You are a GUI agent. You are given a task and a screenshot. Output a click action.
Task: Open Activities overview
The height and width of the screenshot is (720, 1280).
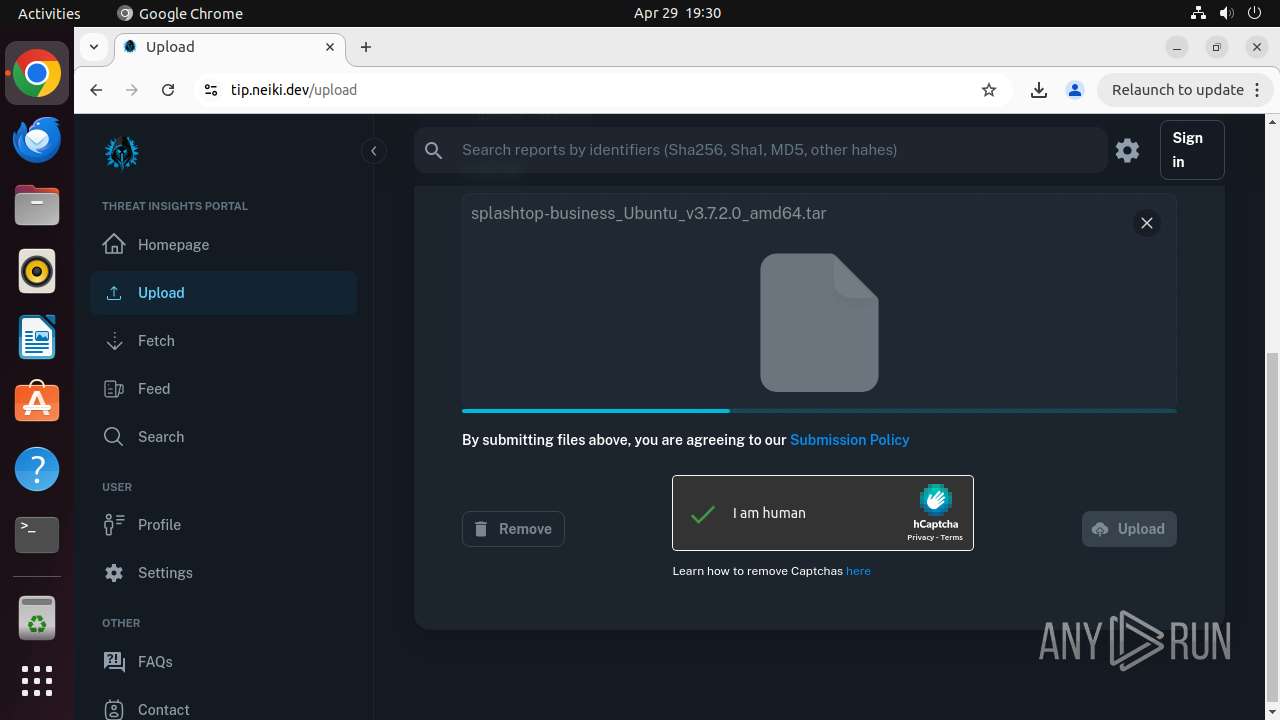pyautogui.click(x=49, y=13)
